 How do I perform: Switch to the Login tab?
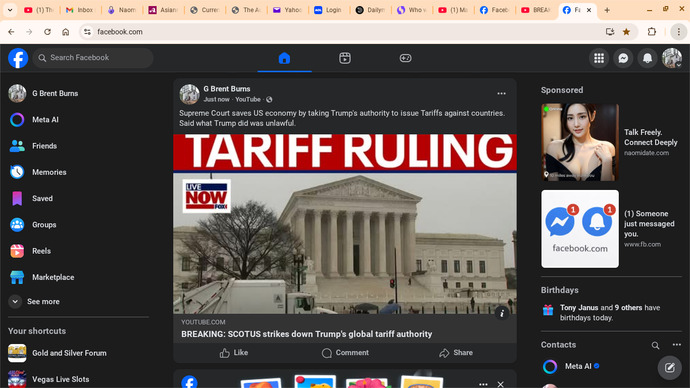click(329, 10)
